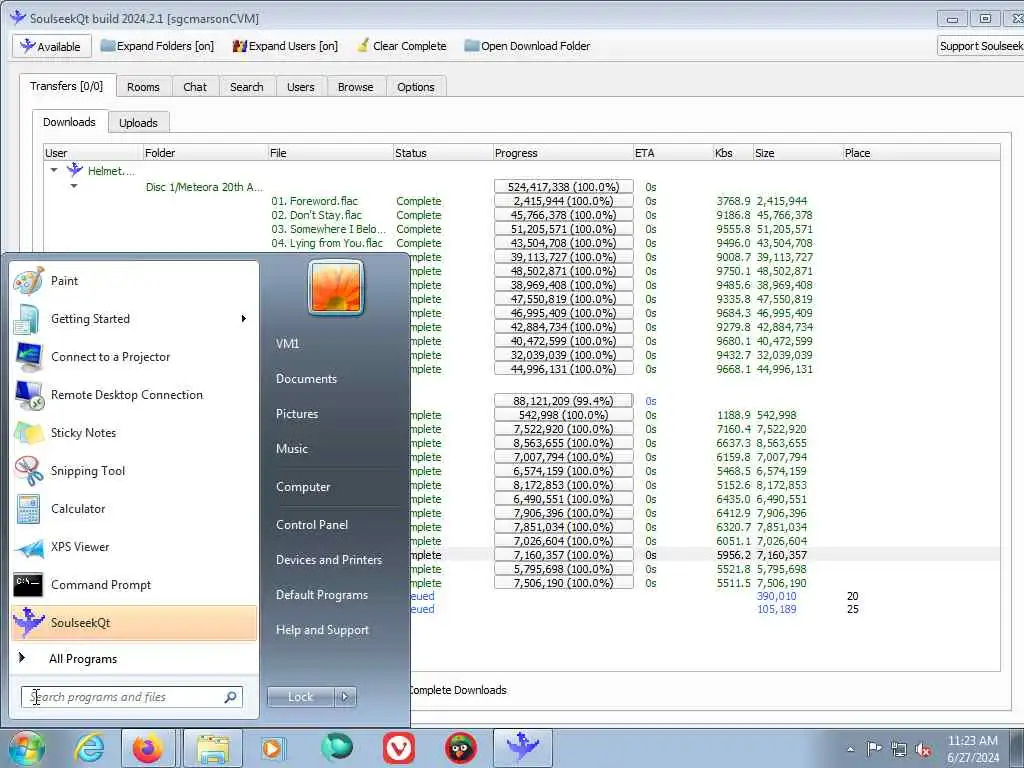The height and width of the screenshot is (768, 1024).
Task: Show hidden tray icons arrow
Action: [x=850, y=749]
